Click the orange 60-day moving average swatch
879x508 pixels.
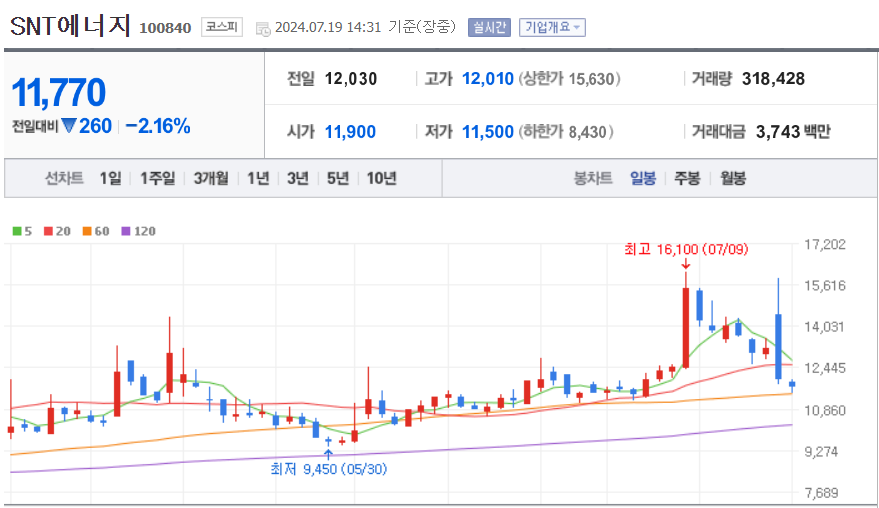[x=87, y=231]
